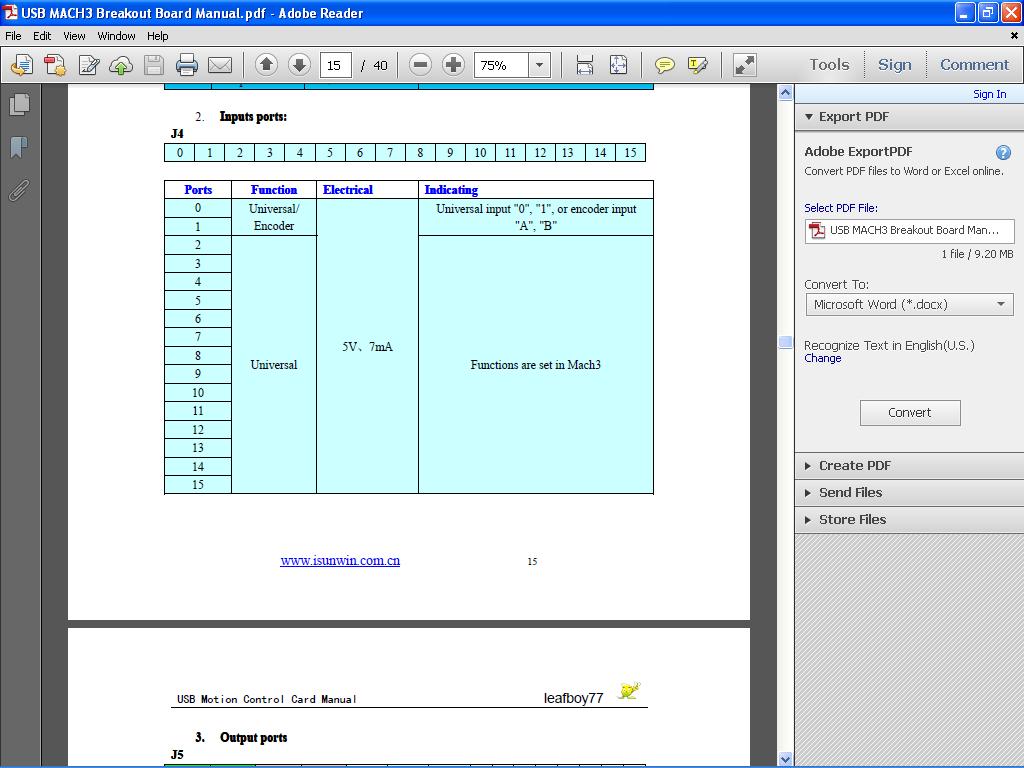Click the zoom out minus button
The height and width of the screenshot is (768, 1024).
coord(421,65)
